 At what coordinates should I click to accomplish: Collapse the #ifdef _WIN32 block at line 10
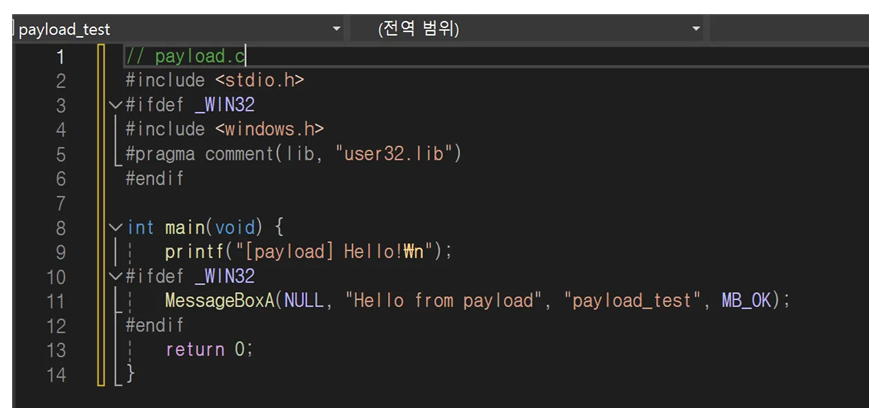coord(116,276)
